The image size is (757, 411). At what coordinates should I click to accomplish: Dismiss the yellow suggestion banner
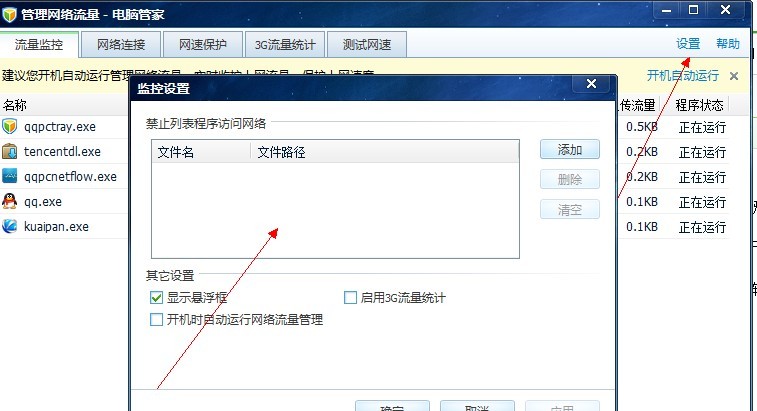point(734,76)
